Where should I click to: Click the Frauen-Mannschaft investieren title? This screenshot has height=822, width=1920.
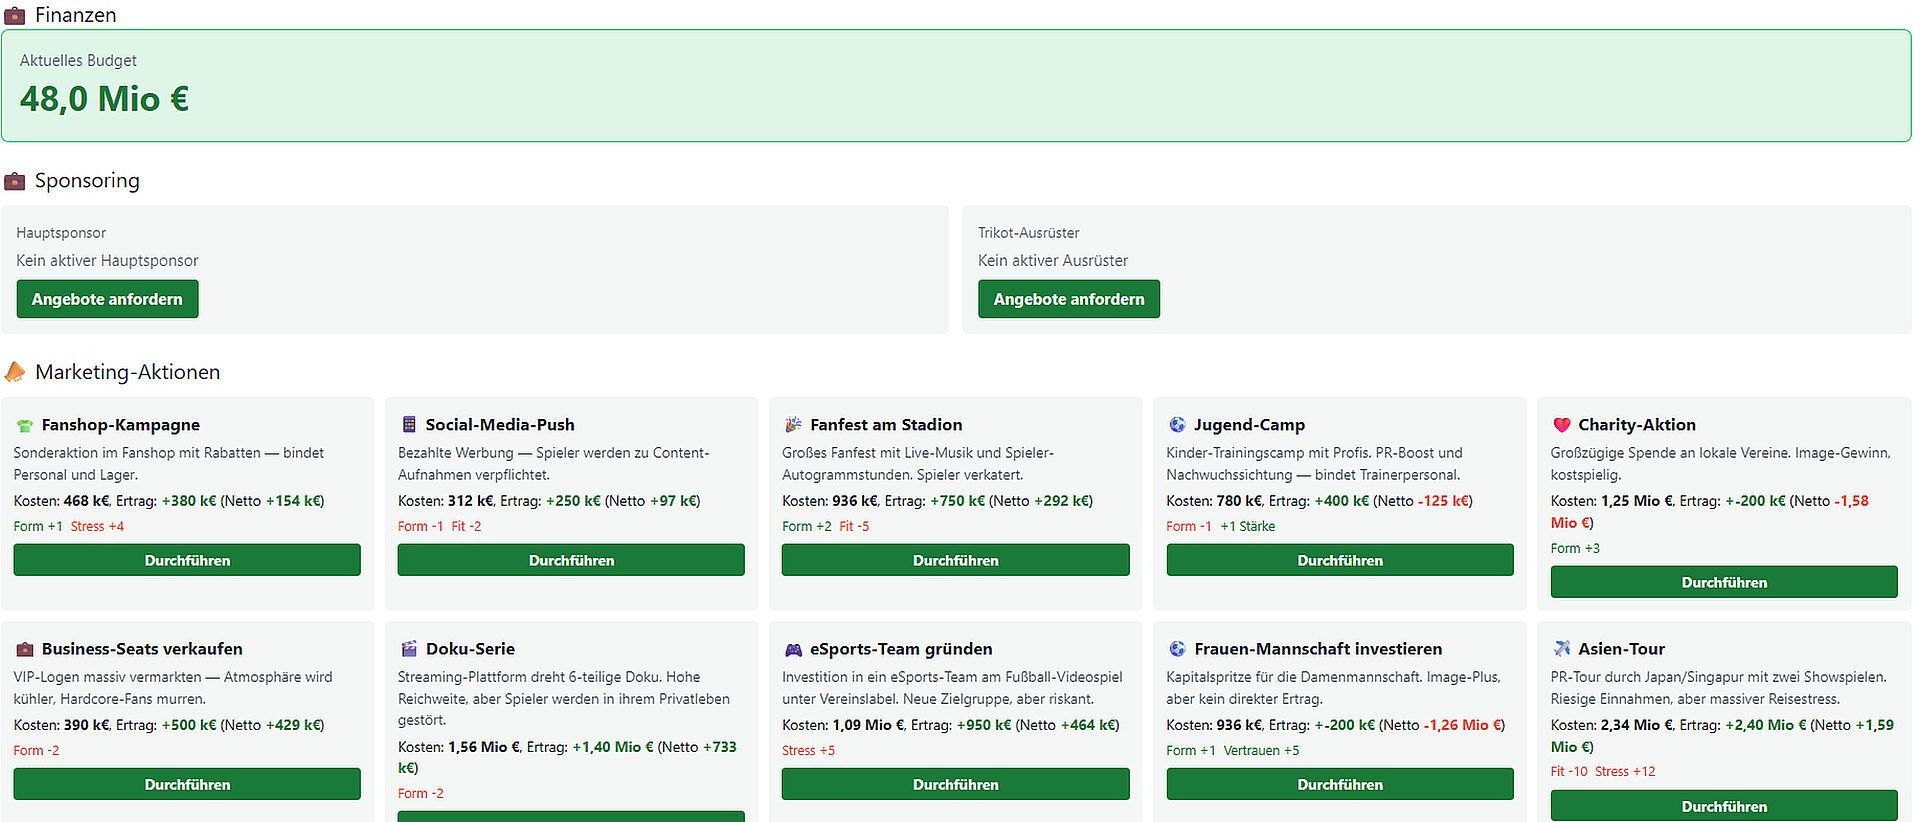[1318, 649]
